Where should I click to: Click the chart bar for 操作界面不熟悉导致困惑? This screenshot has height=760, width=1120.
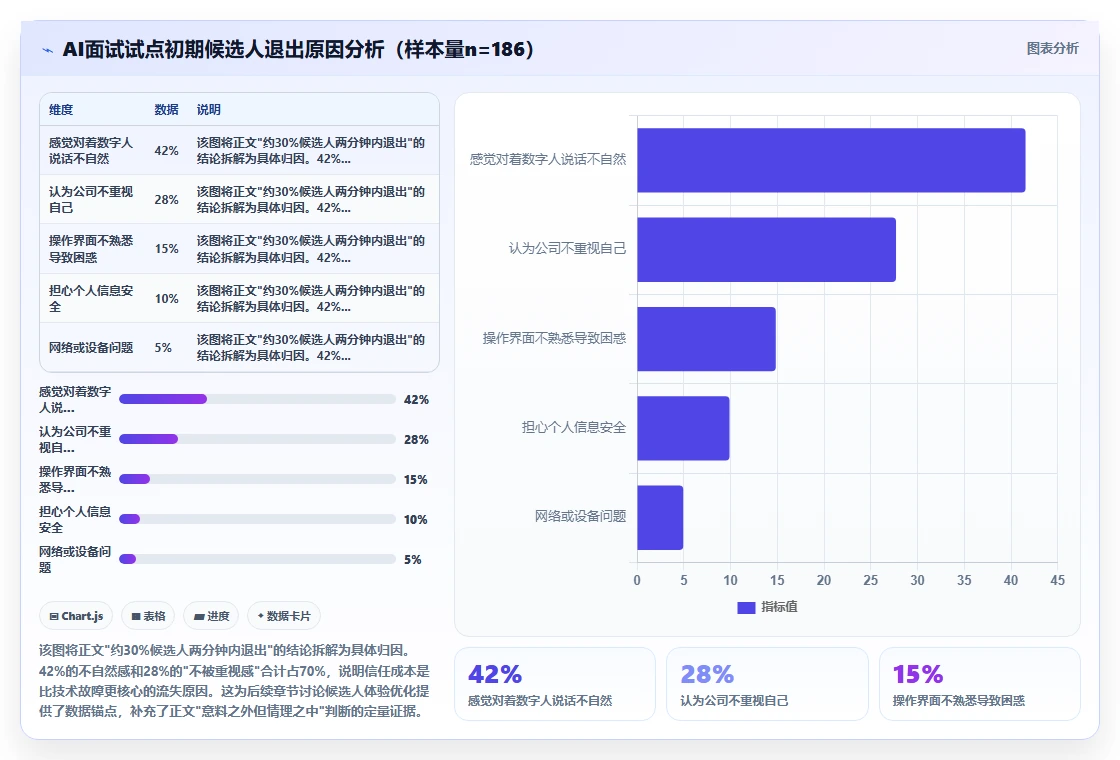[x=706, y=339]
